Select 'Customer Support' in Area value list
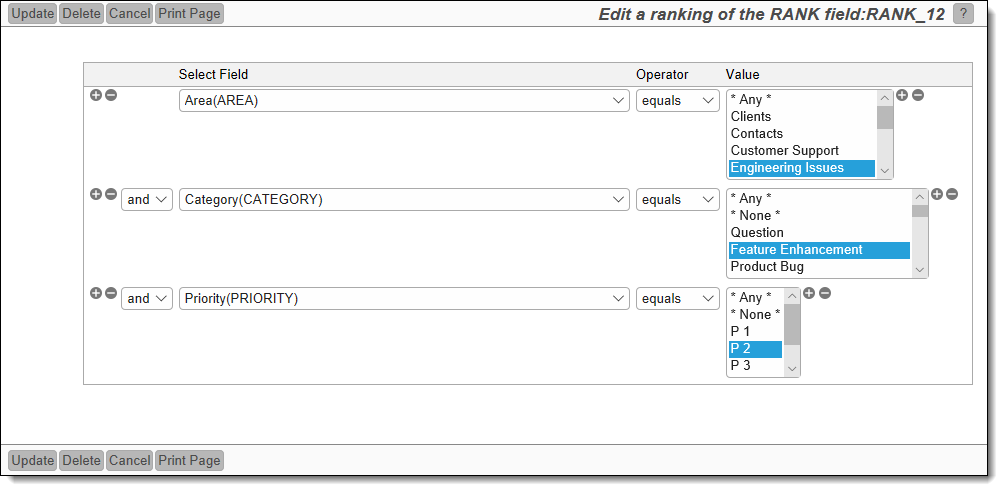The image size is (1003, 491). (785, 151)
